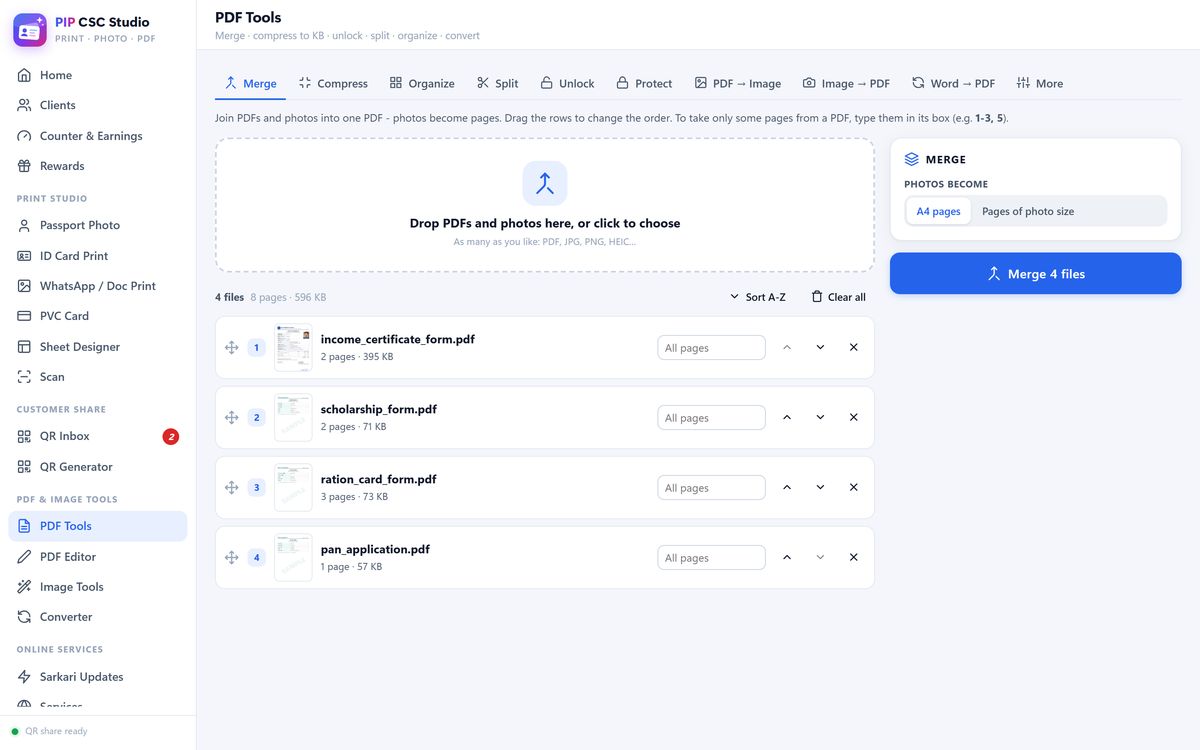The width and height of the screenshot is (1200, 750).
Task: Clear all files from the list
Action: pos(838,297)
